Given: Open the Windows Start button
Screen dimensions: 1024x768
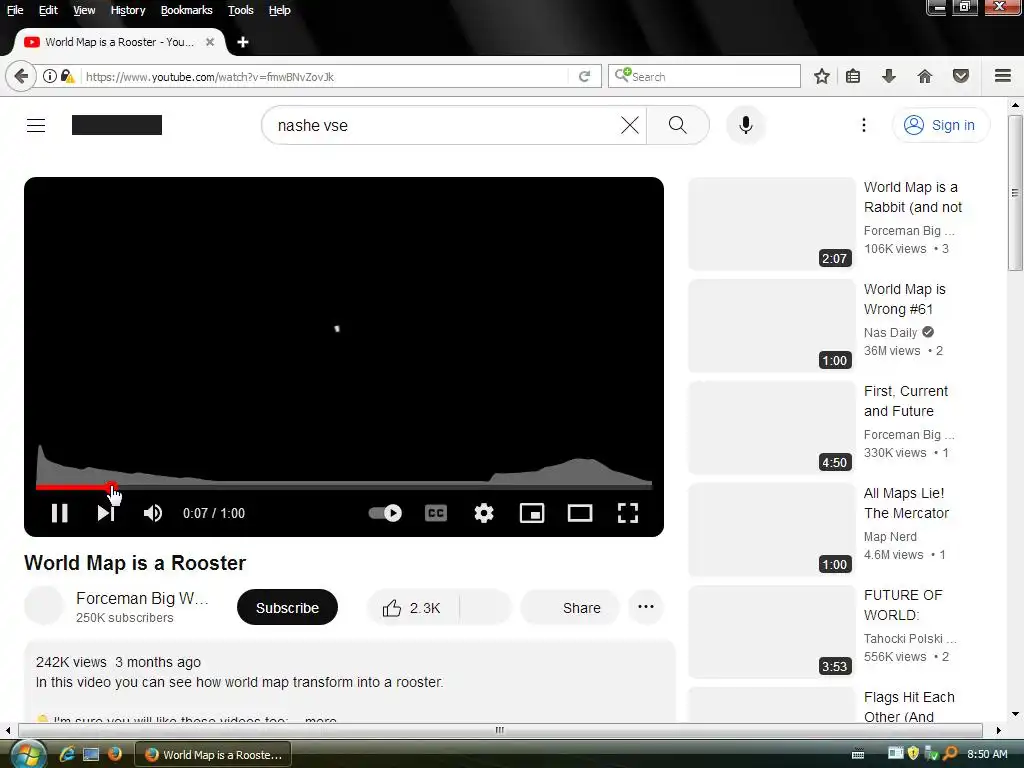Looking at the screenshot, I should point(27,754).
